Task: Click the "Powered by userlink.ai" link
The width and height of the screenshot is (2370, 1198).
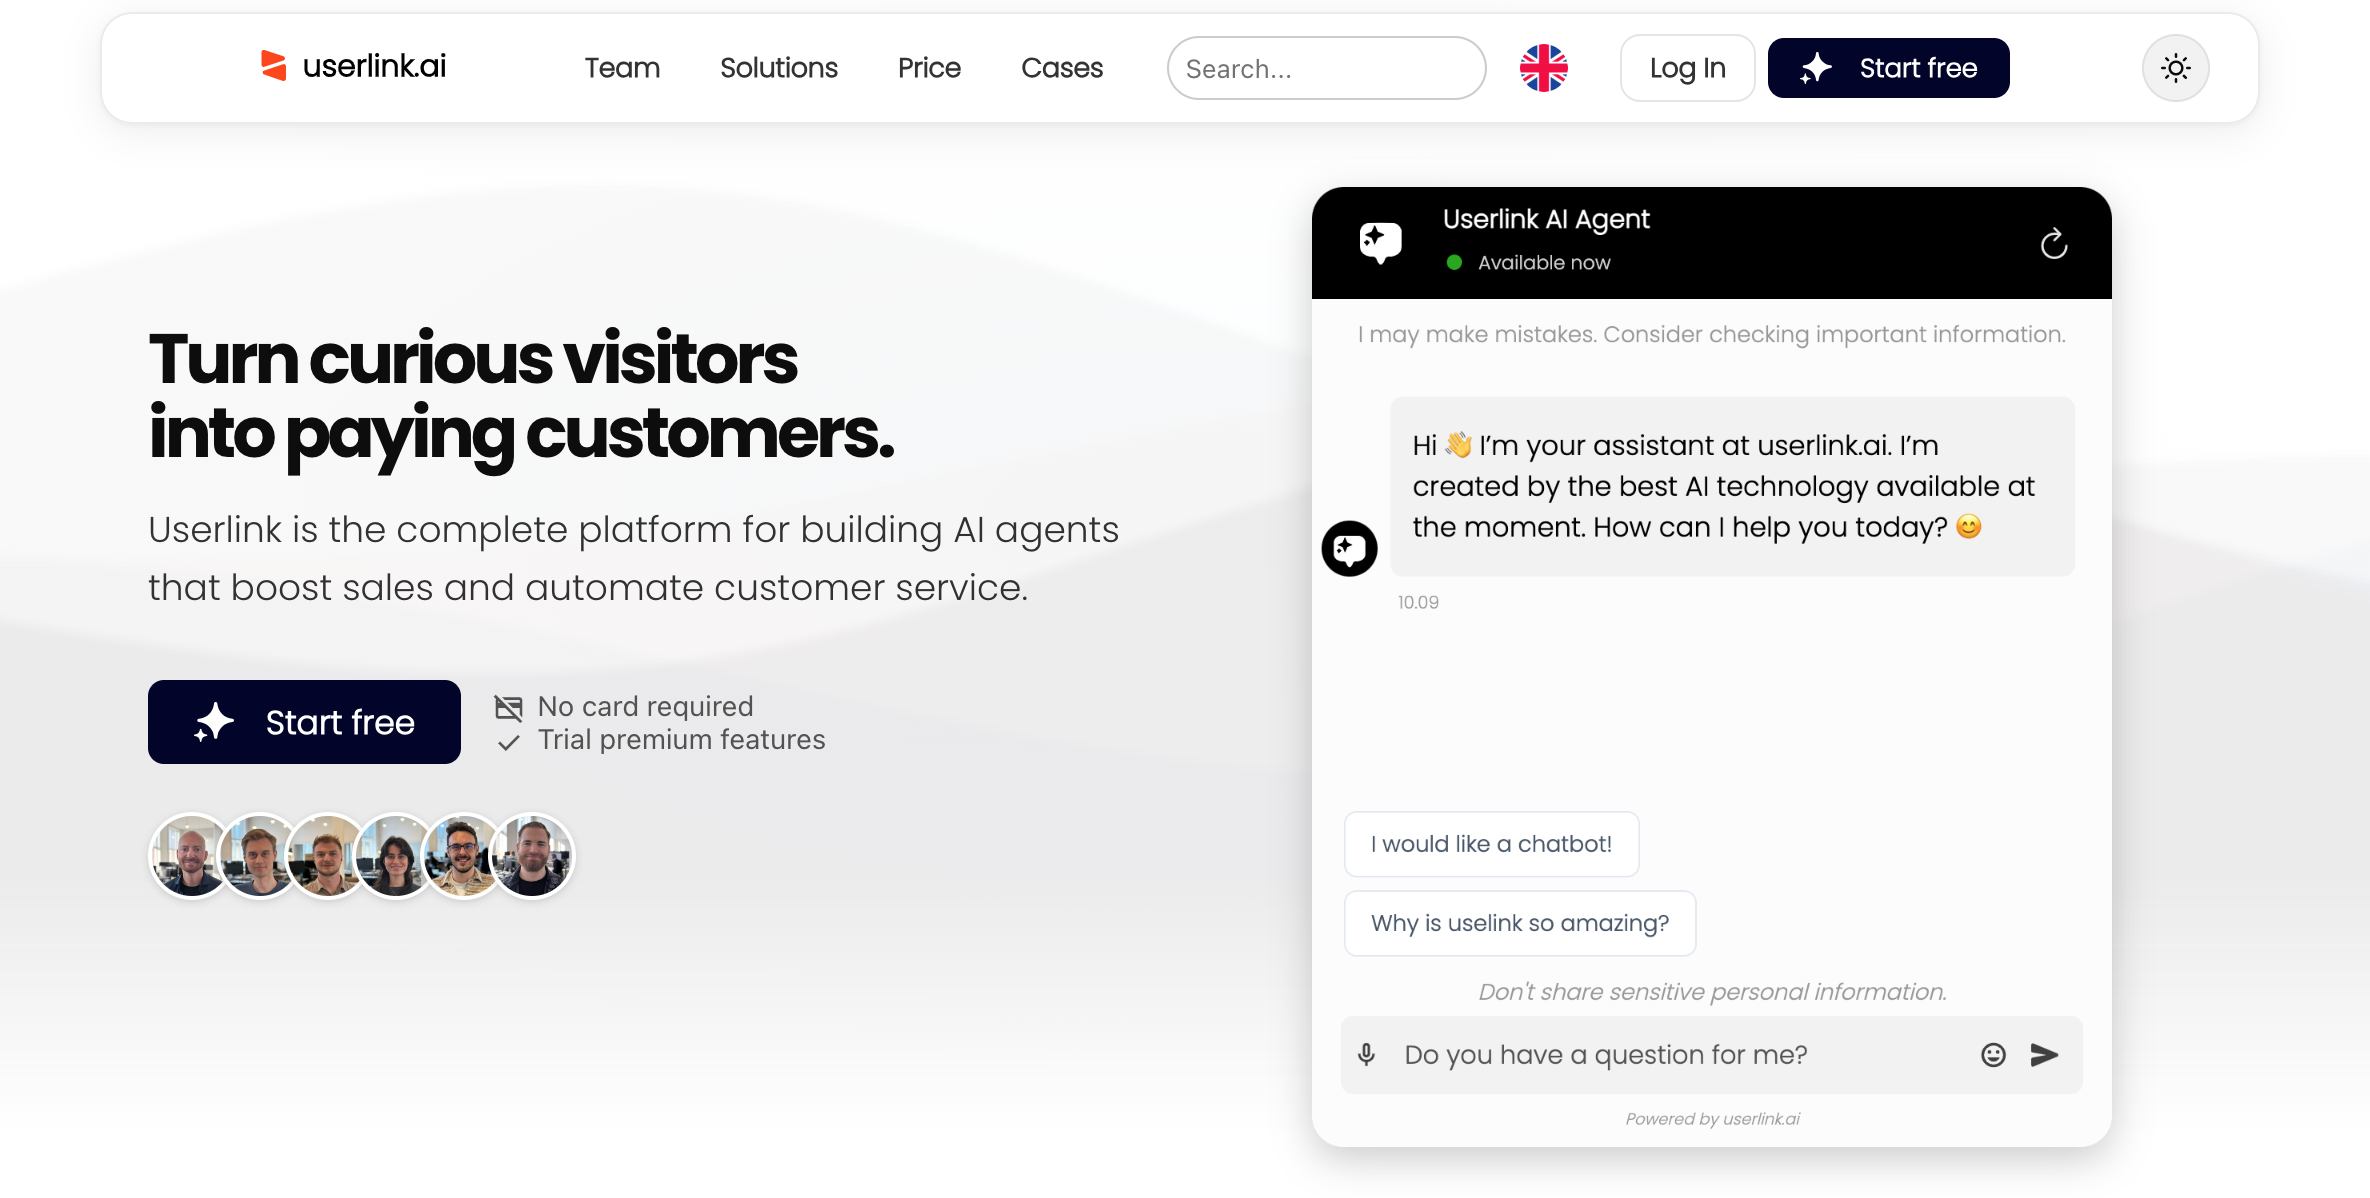Action: (x=1712, y=1119)
